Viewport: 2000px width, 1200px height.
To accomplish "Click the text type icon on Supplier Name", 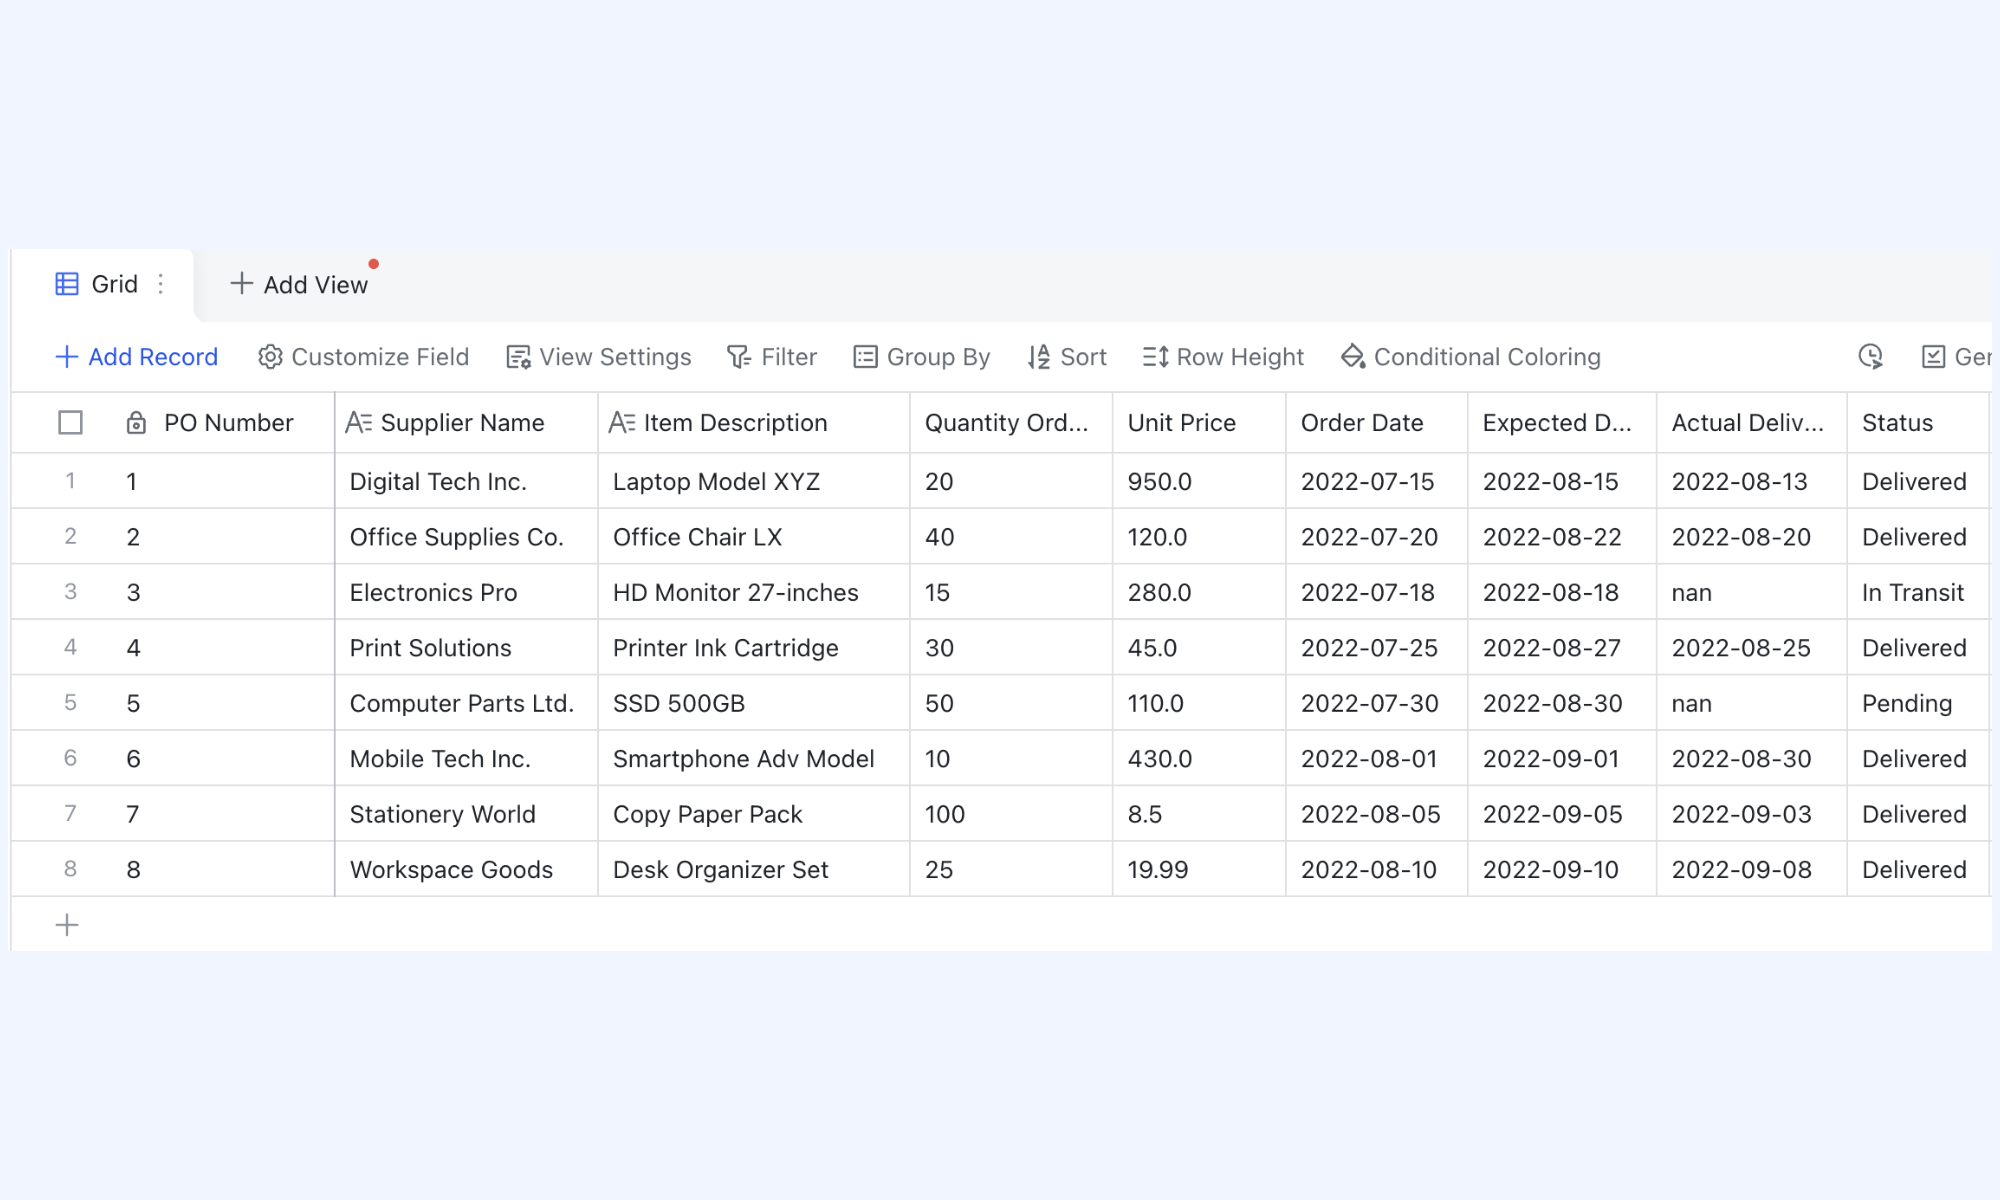I will pyautogui.click(x=358, y=423).
